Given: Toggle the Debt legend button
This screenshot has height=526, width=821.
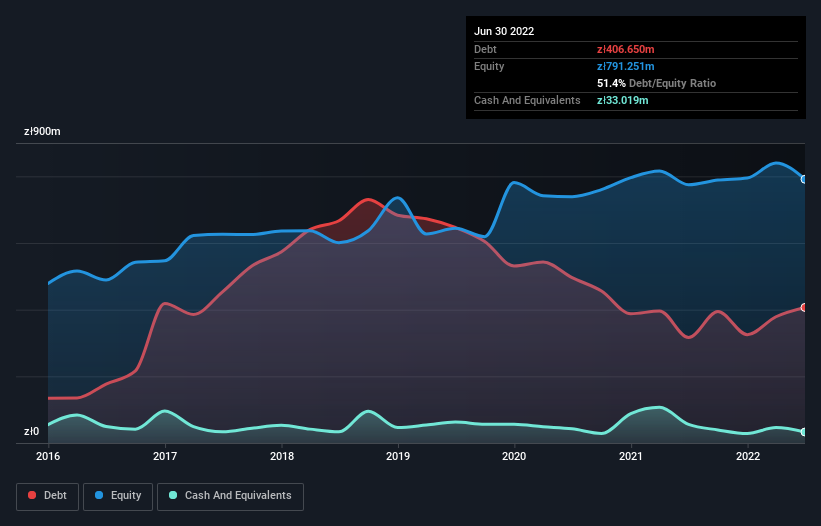Looking at the screenshot, I should pos(48,496).
